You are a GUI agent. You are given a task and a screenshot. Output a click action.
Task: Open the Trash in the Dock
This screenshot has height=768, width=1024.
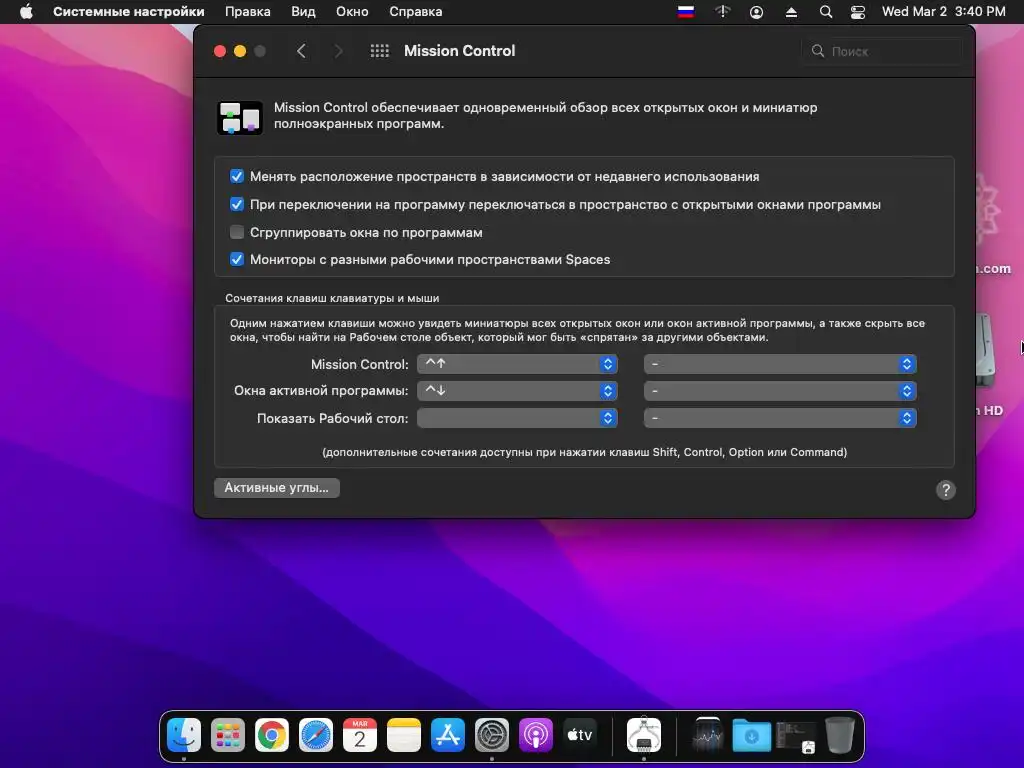coord(840,735)
